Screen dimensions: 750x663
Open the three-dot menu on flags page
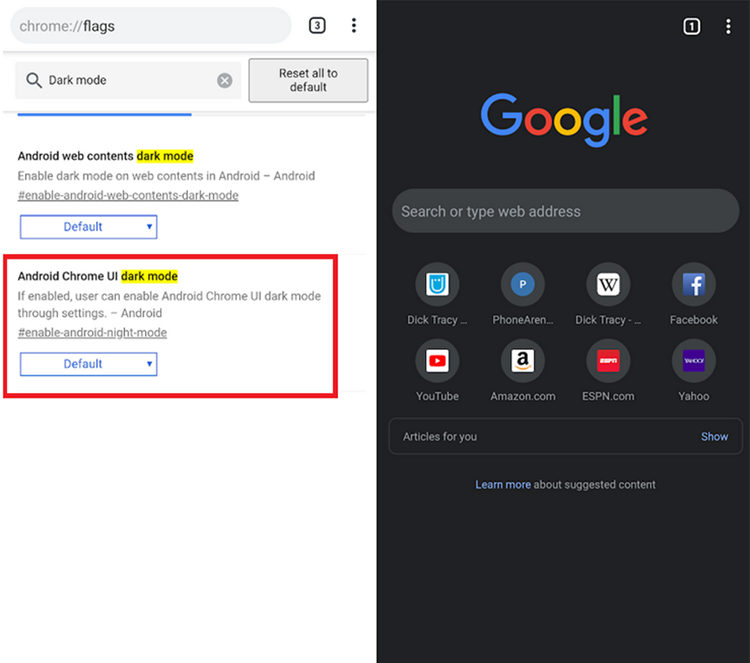[354, 26]
